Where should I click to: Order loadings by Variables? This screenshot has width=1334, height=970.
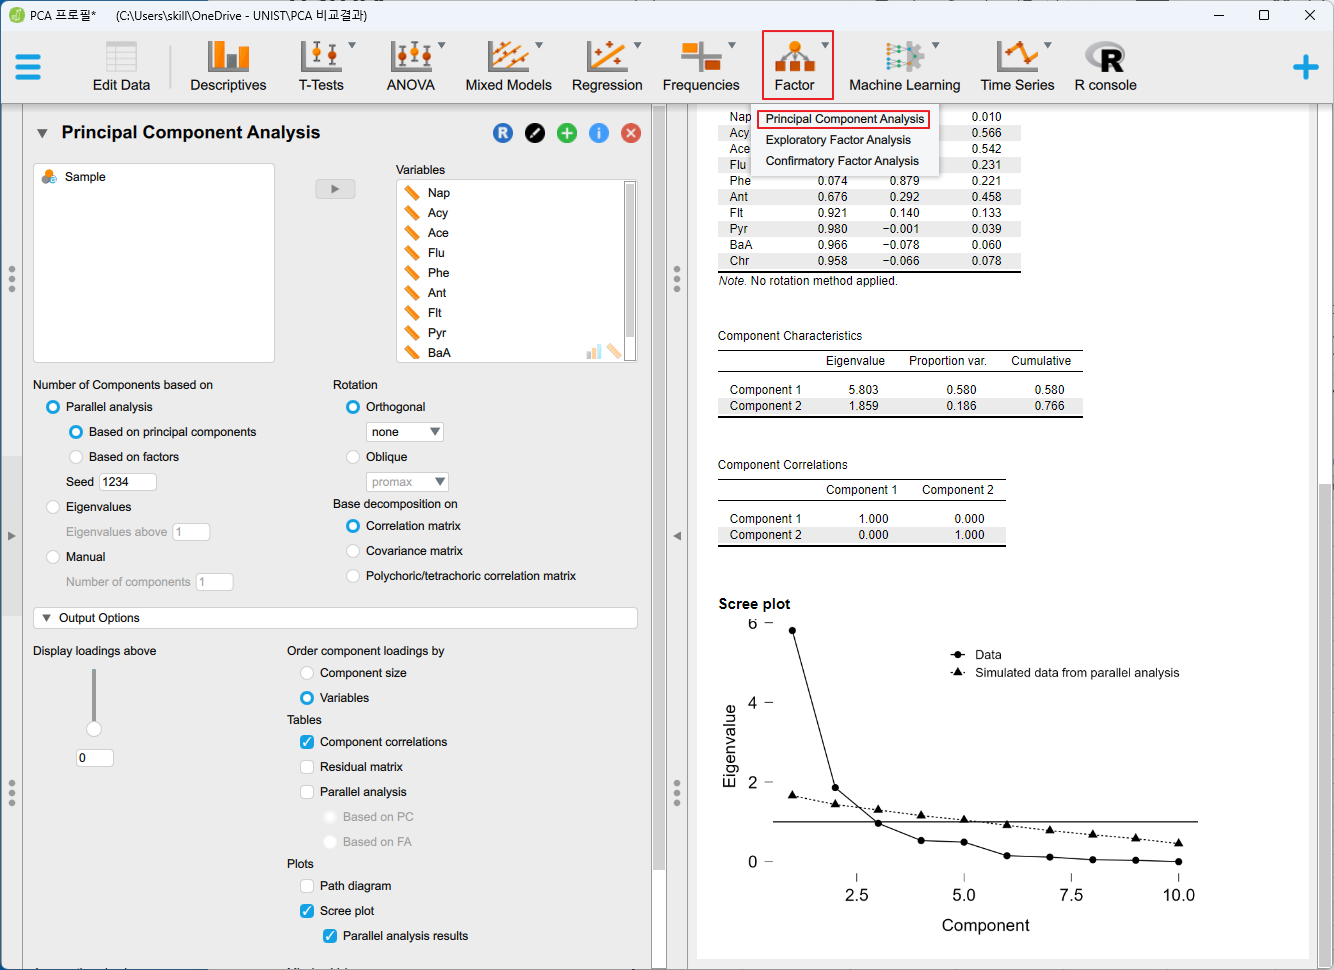coord(307,698)
